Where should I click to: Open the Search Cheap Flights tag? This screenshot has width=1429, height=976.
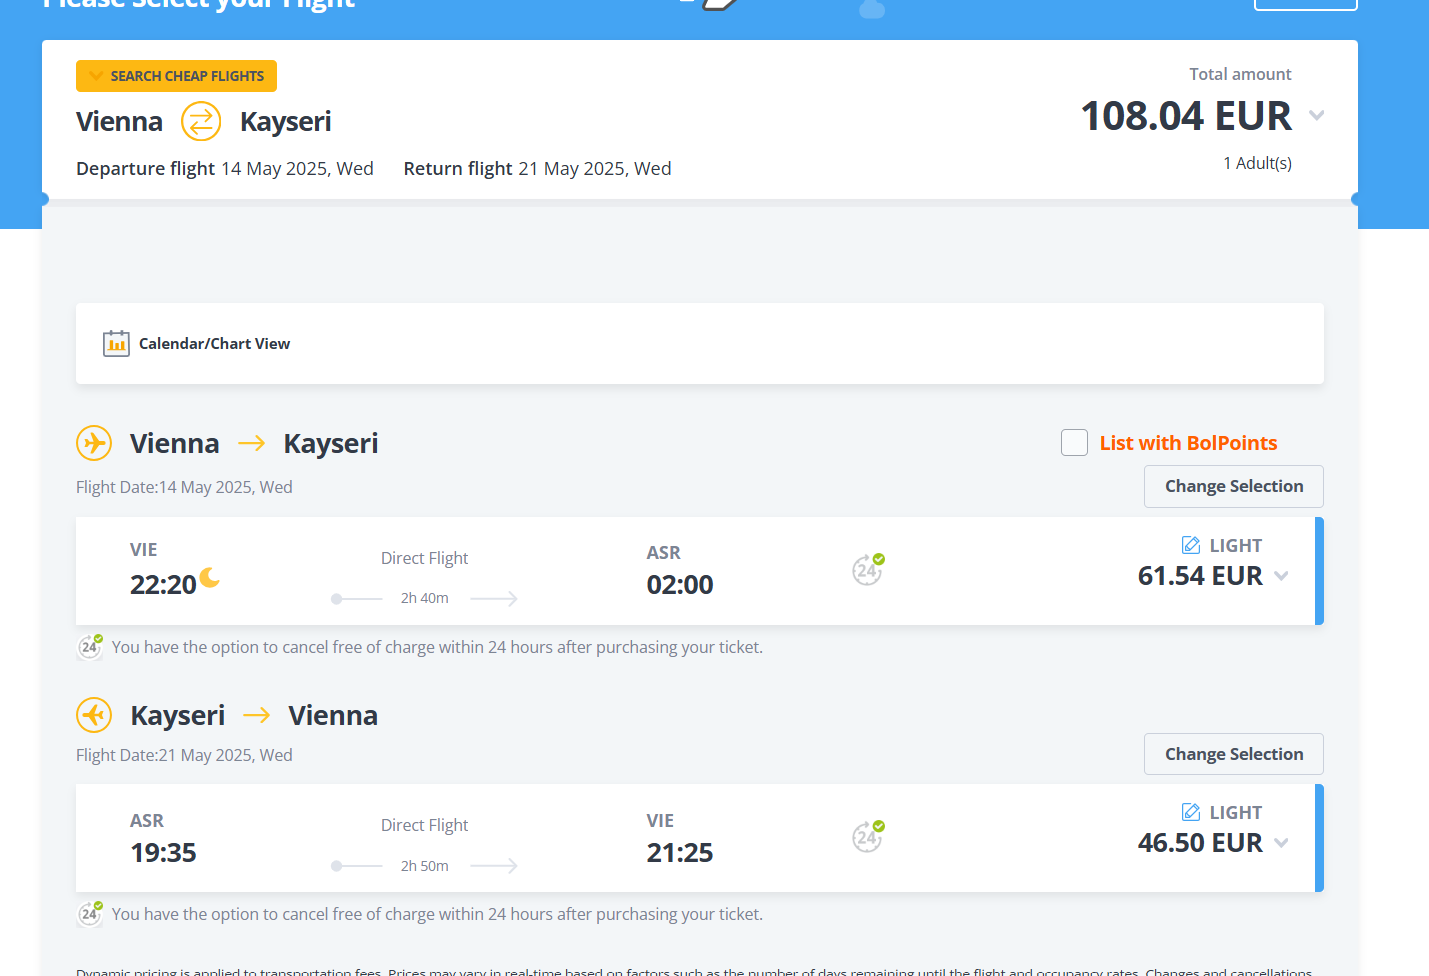coord(177,76)
